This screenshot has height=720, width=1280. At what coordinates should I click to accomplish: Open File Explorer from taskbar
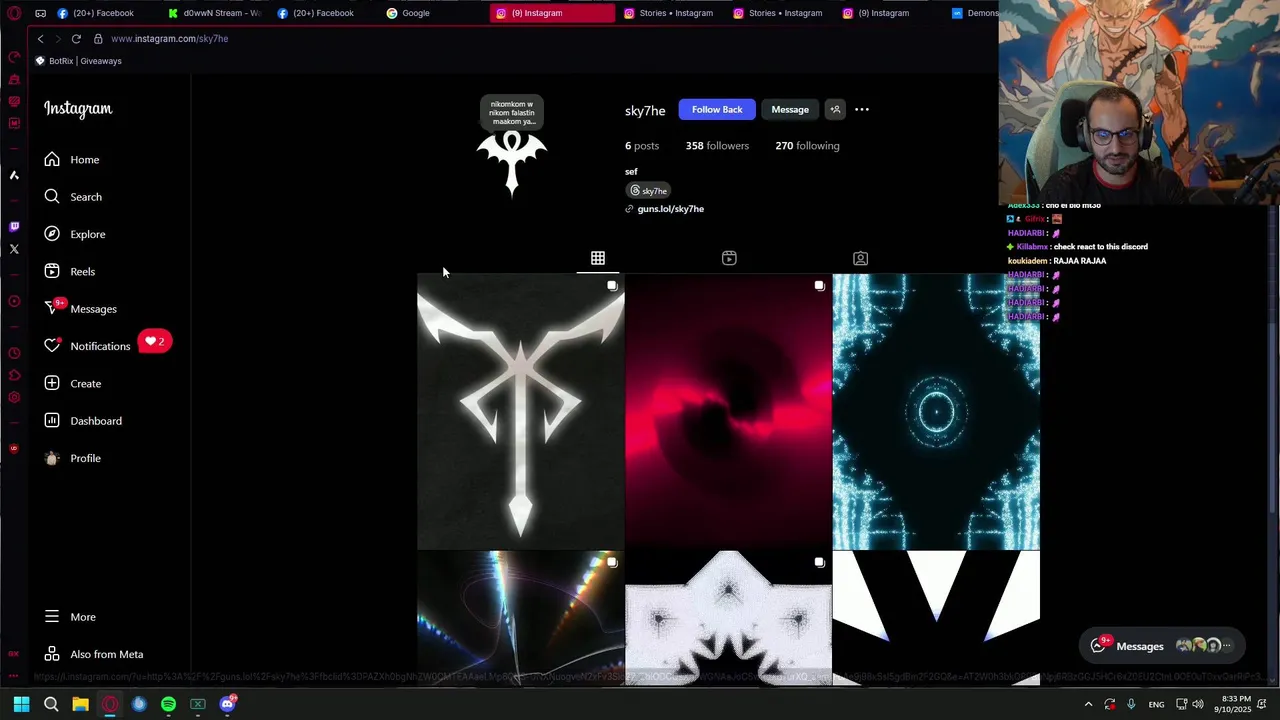[x=80, y=704]
